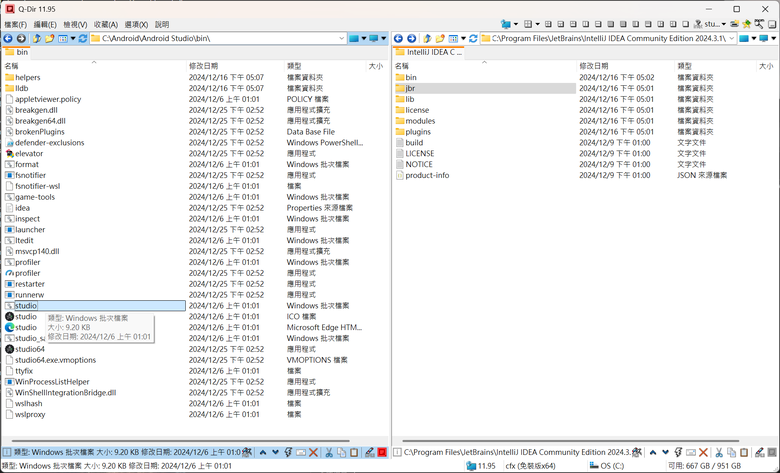Sort right pane by 大小 column
Screen dimensions: 780x473
click(766, 66)
